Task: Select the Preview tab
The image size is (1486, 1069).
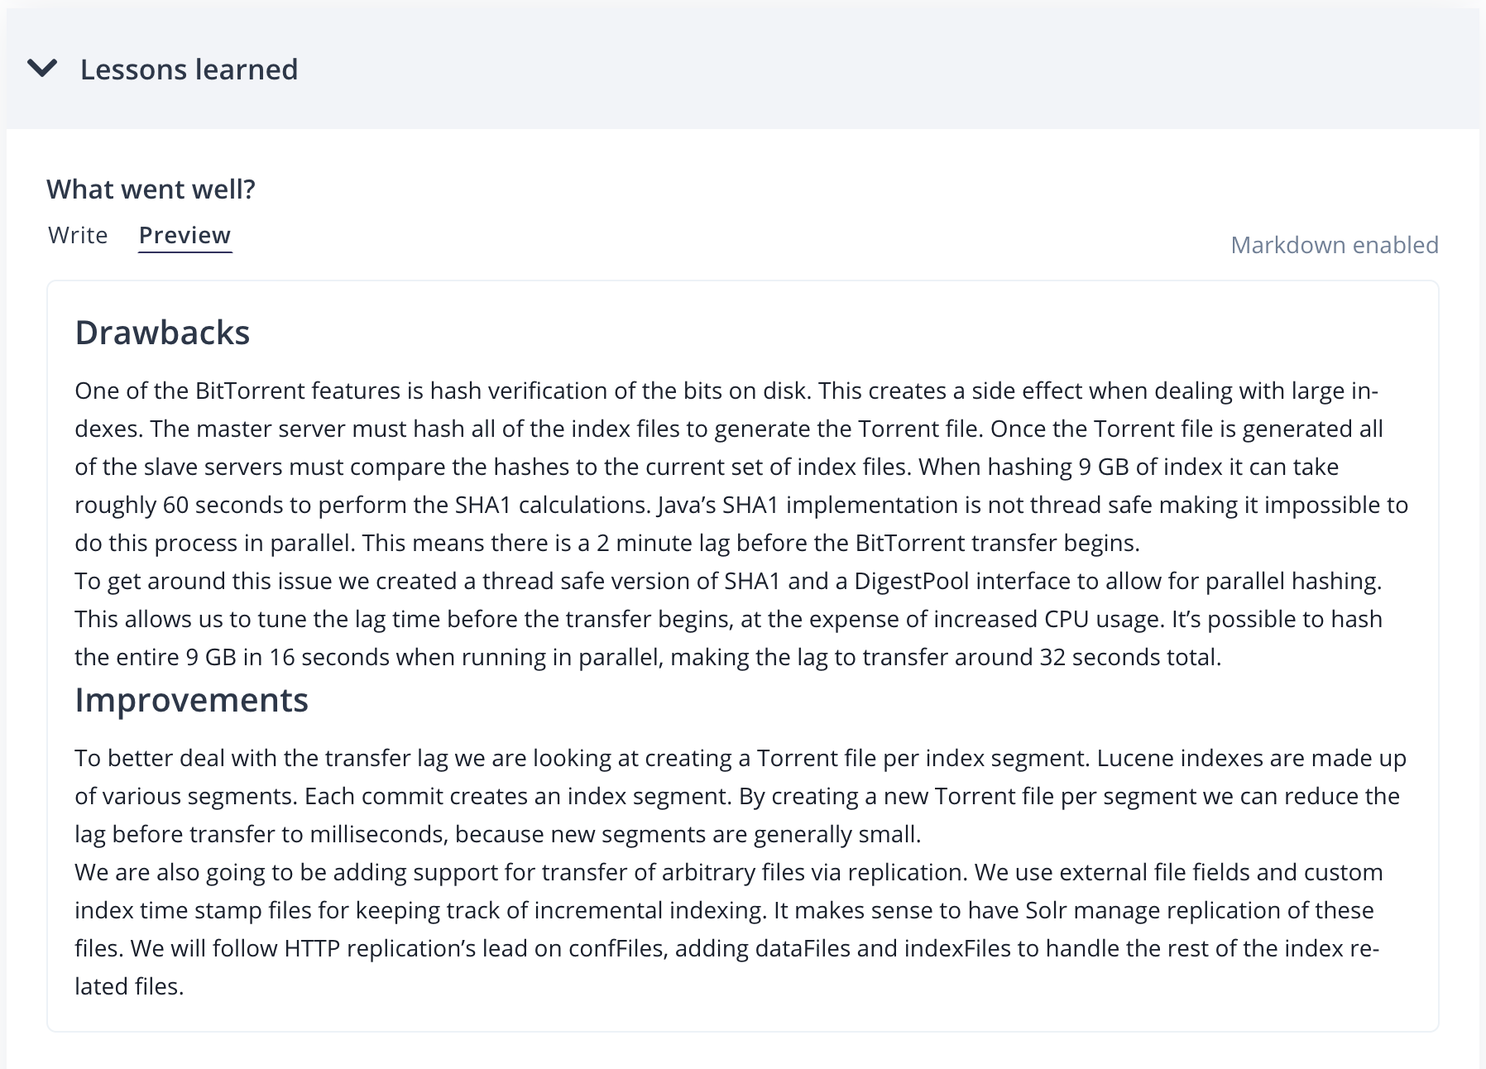Action: click(x=185, y=235)
